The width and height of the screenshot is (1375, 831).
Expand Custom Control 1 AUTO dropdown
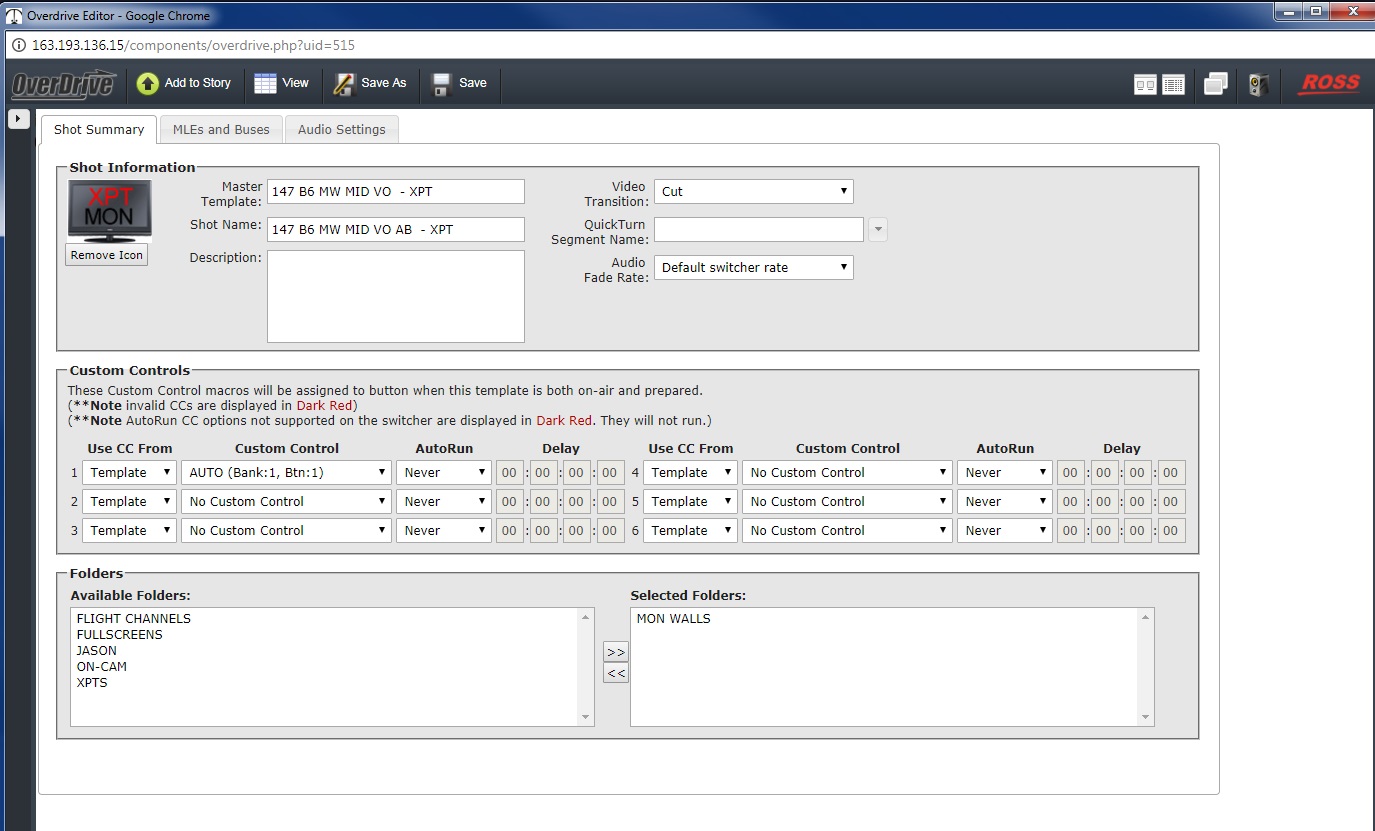(285, 472)
